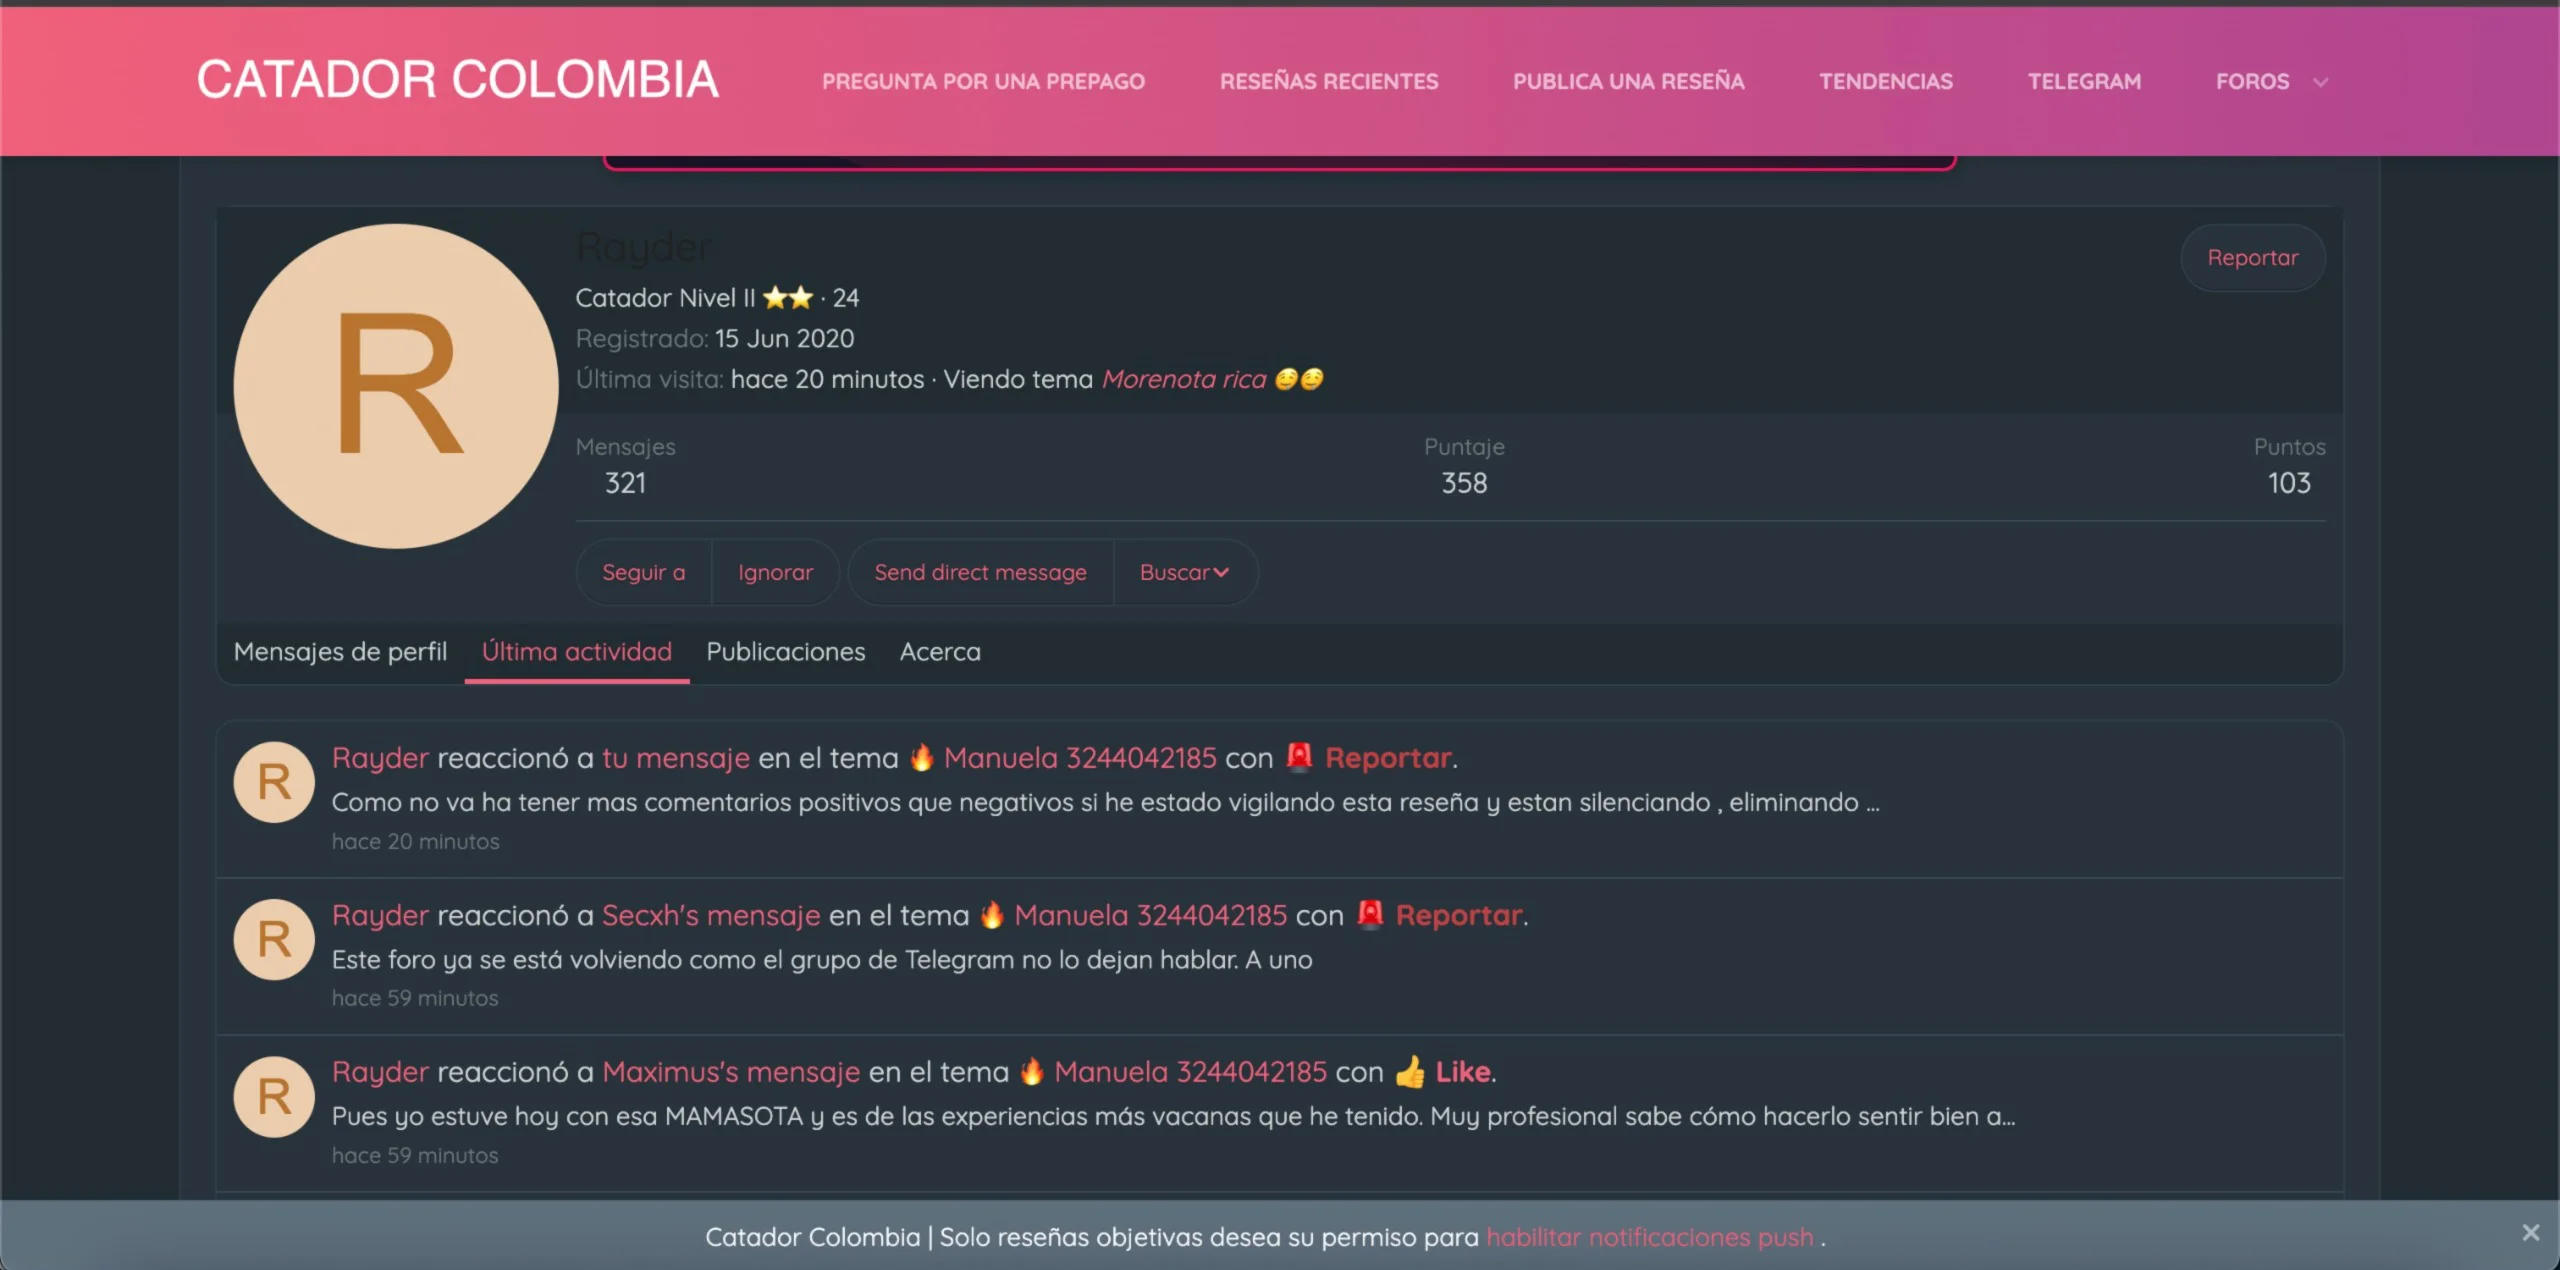Click the R avatar beside Secxh's reaction
This screenshot has width=2560, height=1270.
pyautogui.click(x=274, y=939)
